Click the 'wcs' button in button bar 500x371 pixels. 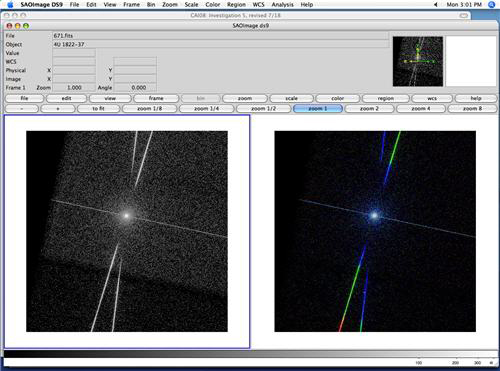click(432, 98)
